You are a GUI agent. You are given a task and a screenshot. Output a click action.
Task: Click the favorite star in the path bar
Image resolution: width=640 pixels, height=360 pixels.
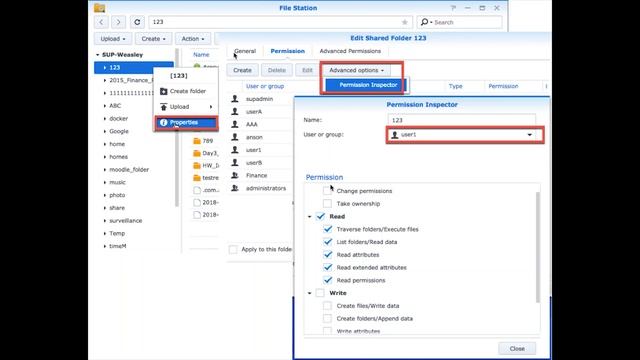[x=404, y=22]
